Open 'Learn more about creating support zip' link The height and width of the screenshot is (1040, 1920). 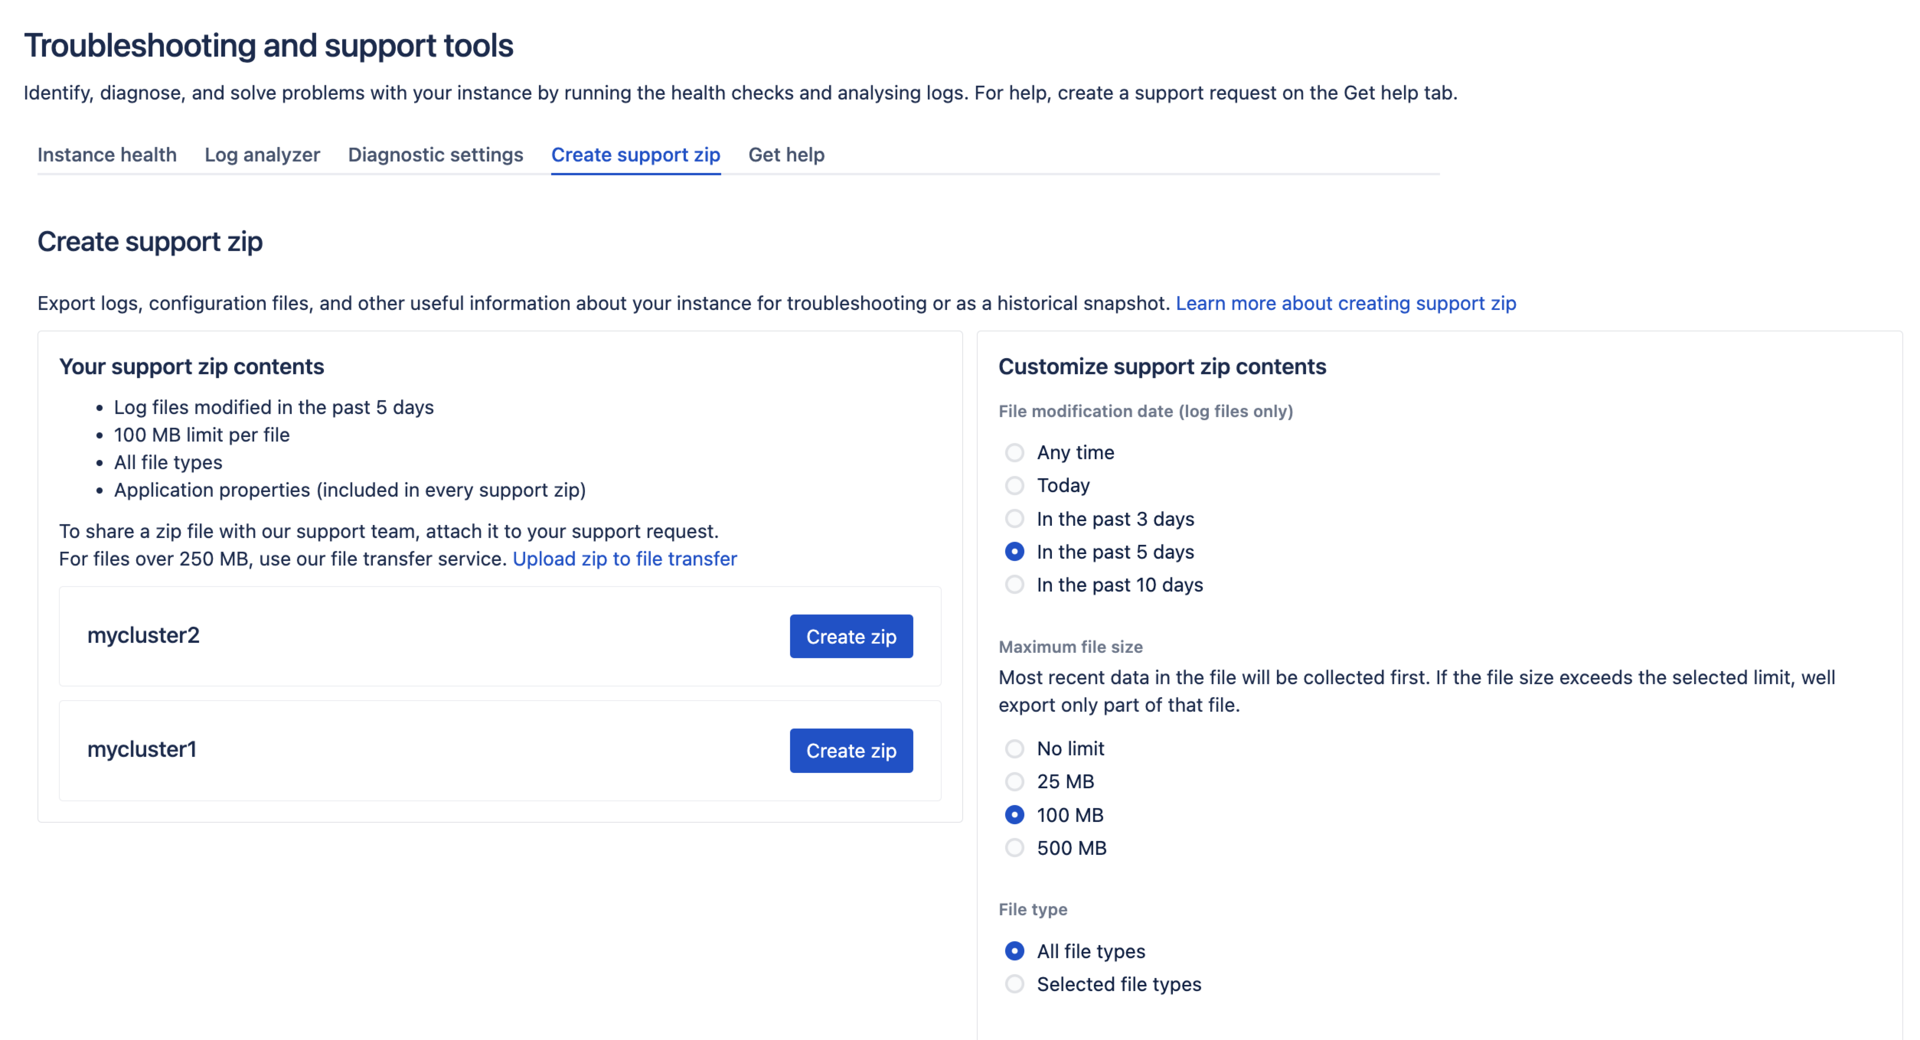point(1346,303)
